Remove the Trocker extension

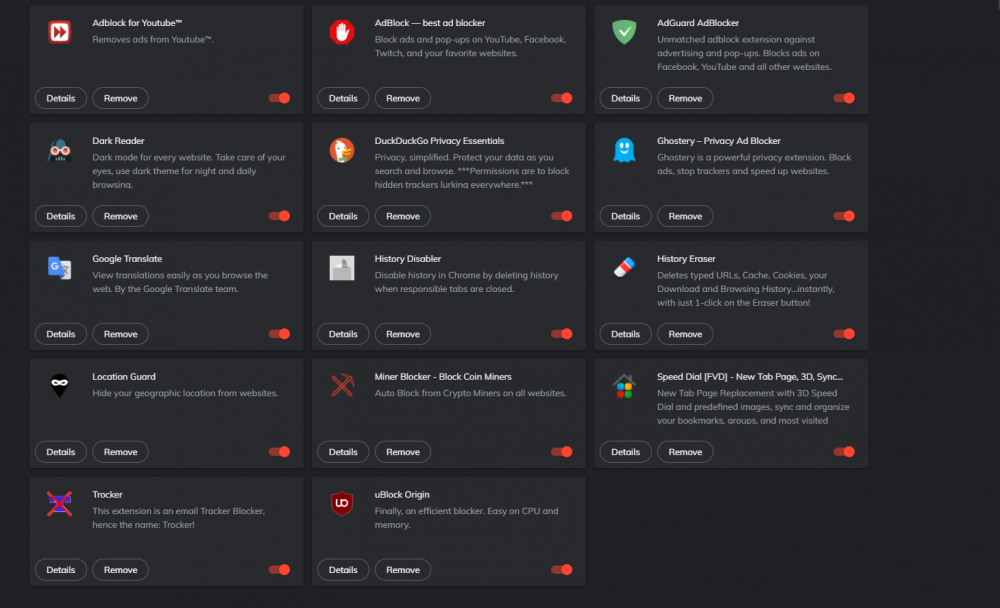120,569
